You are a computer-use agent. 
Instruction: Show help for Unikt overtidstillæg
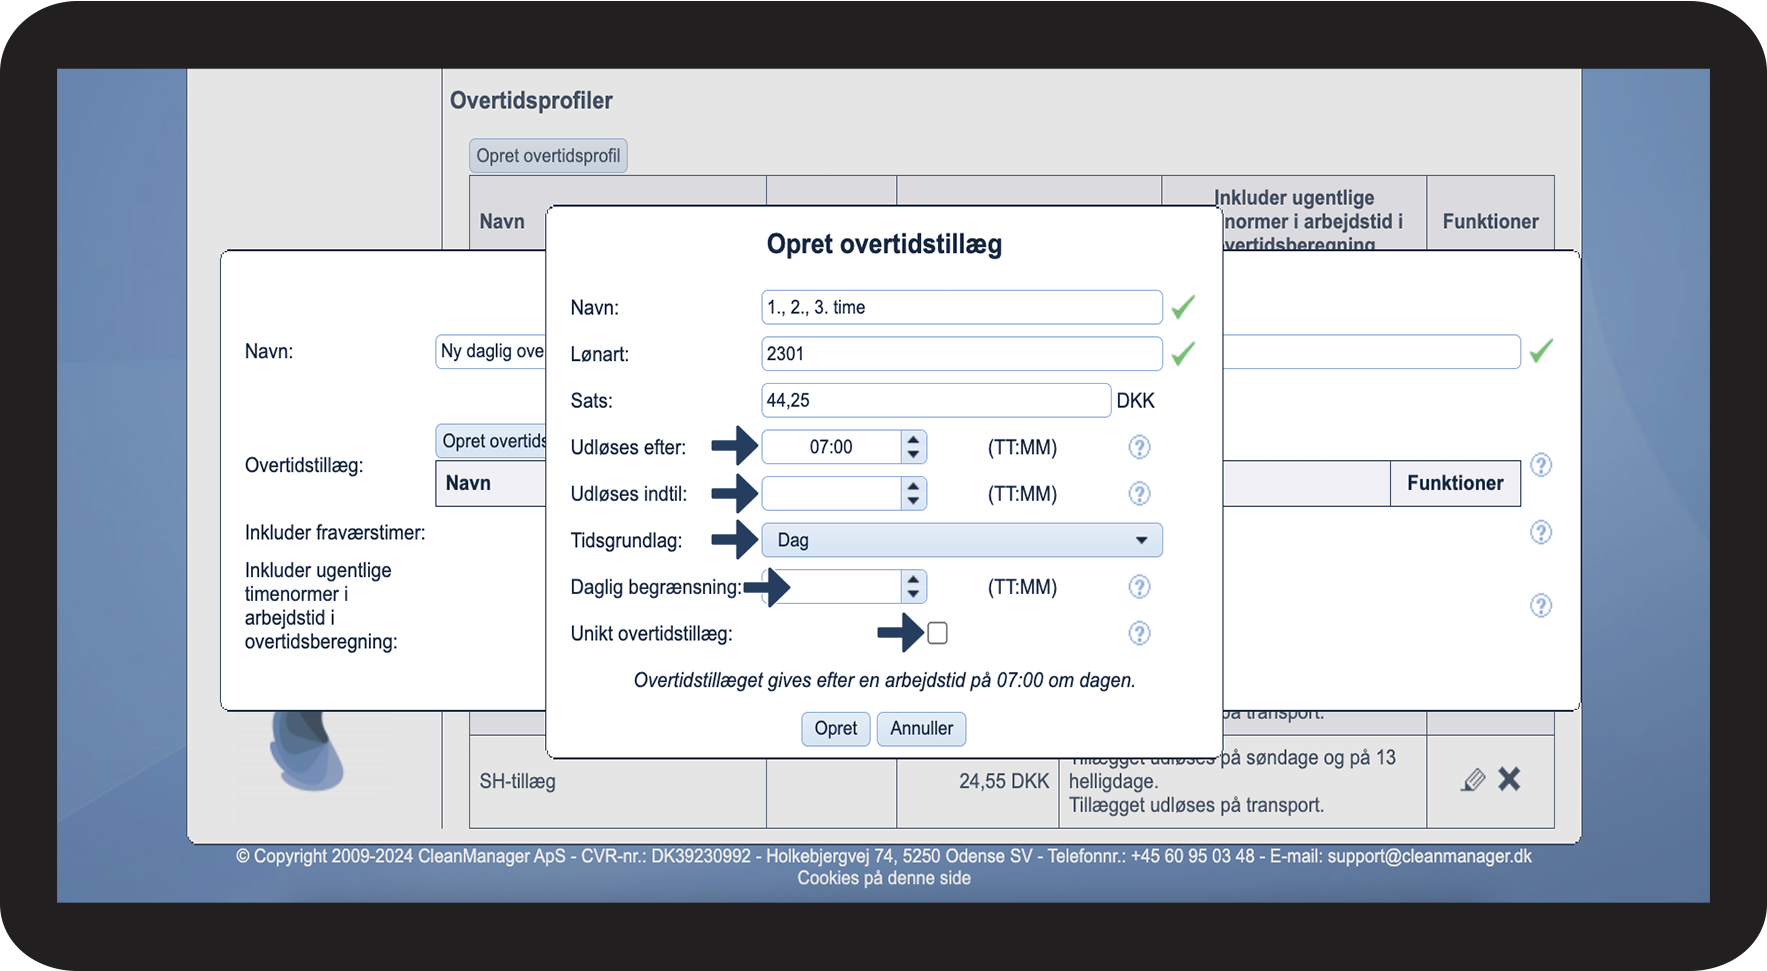1139,633
